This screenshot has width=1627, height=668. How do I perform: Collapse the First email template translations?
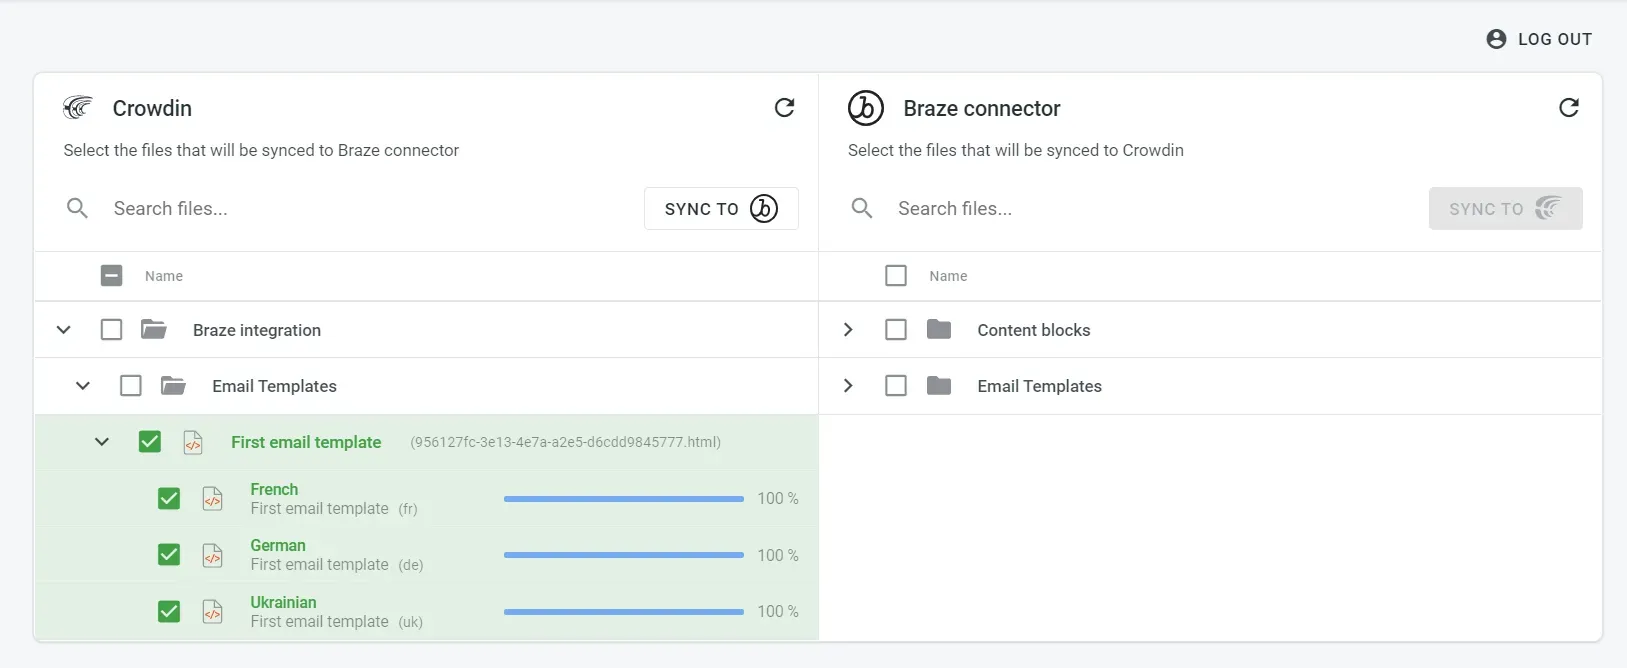(102, 441)
